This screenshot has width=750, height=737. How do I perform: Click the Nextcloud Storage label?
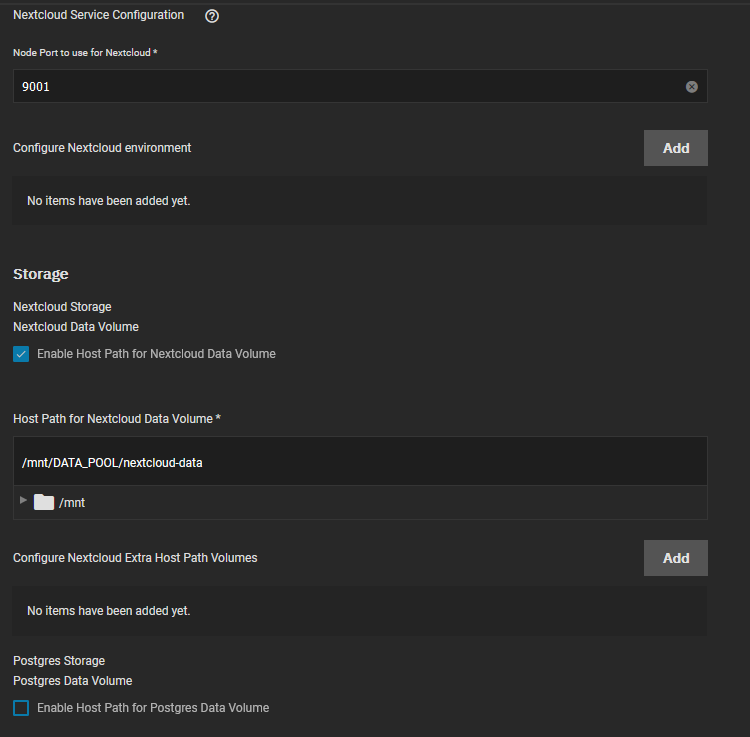click(x=62, y=307)
